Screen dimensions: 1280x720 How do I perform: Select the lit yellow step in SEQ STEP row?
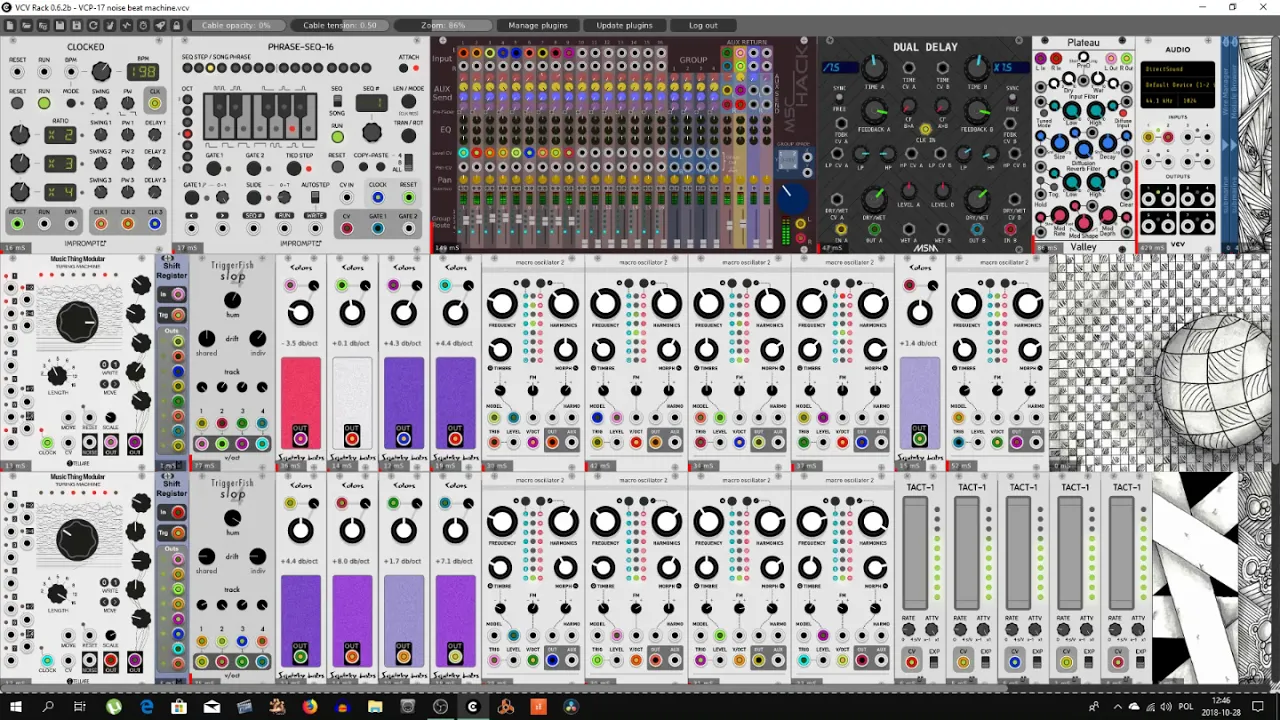click(x=210, y=68)
